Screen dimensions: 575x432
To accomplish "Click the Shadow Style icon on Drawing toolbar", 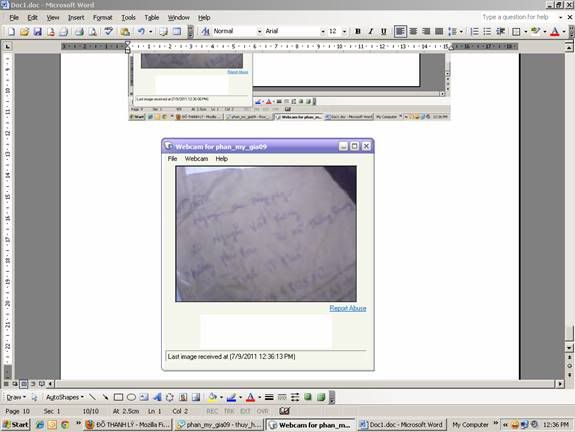I will click(308, 397).
